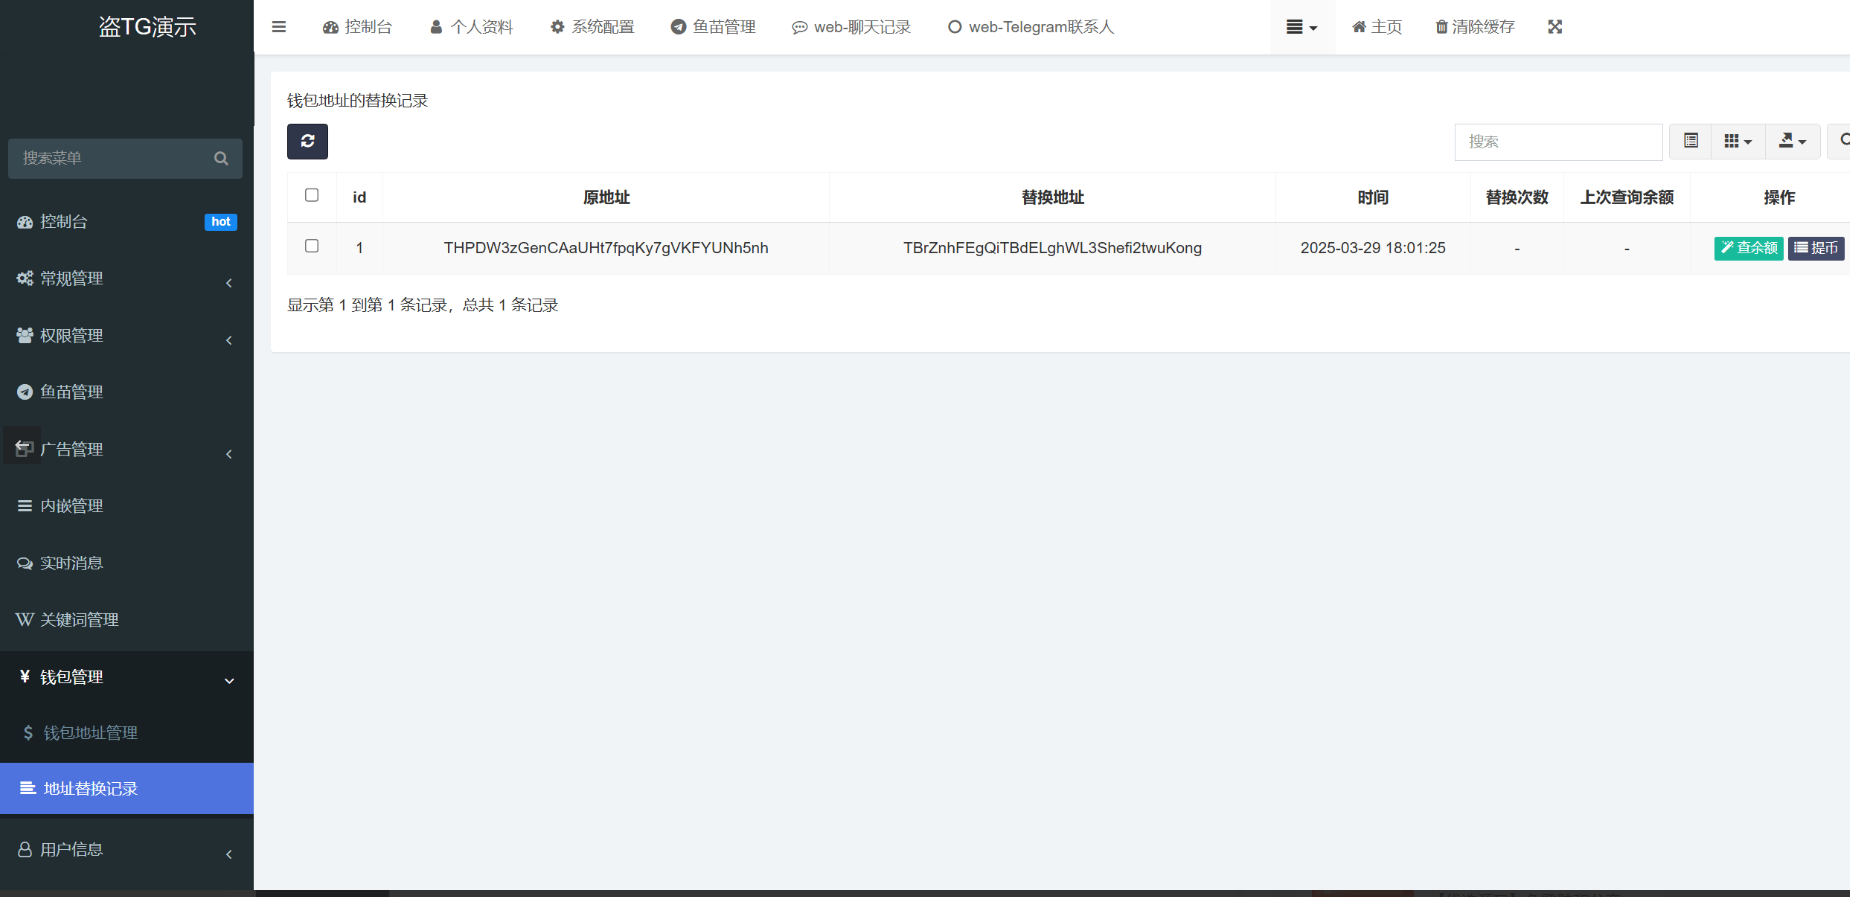This screenshot has width=1850, height=897.
Task: Click the 盗TG演示 site title
Action: (x=147, y=27)
